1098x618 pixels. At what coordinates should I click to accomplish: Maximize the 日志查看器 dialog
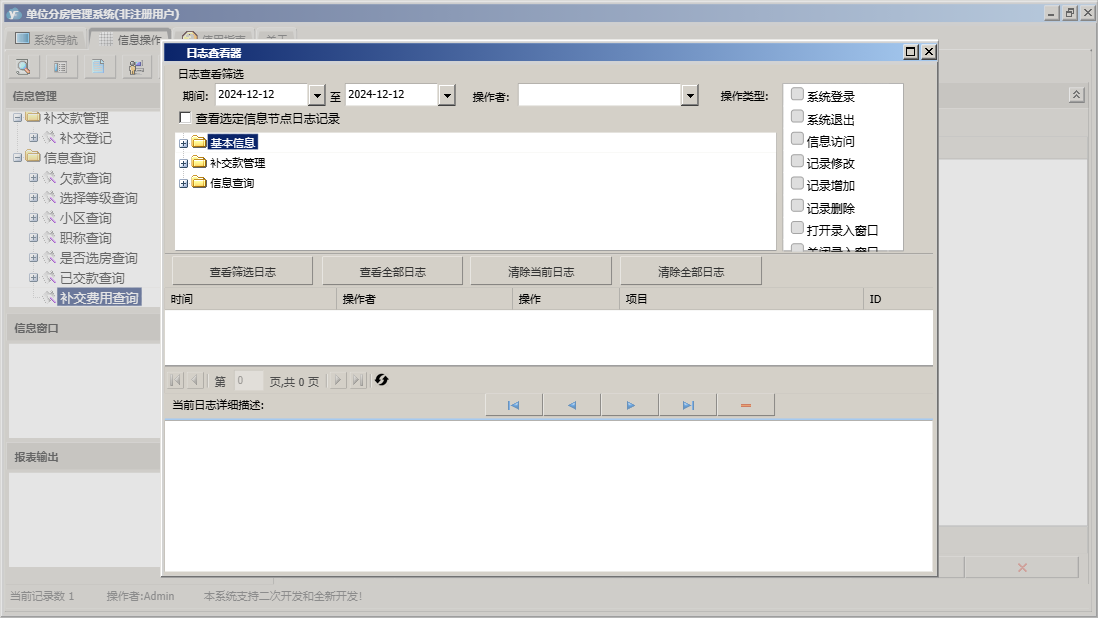coord(910,52)
